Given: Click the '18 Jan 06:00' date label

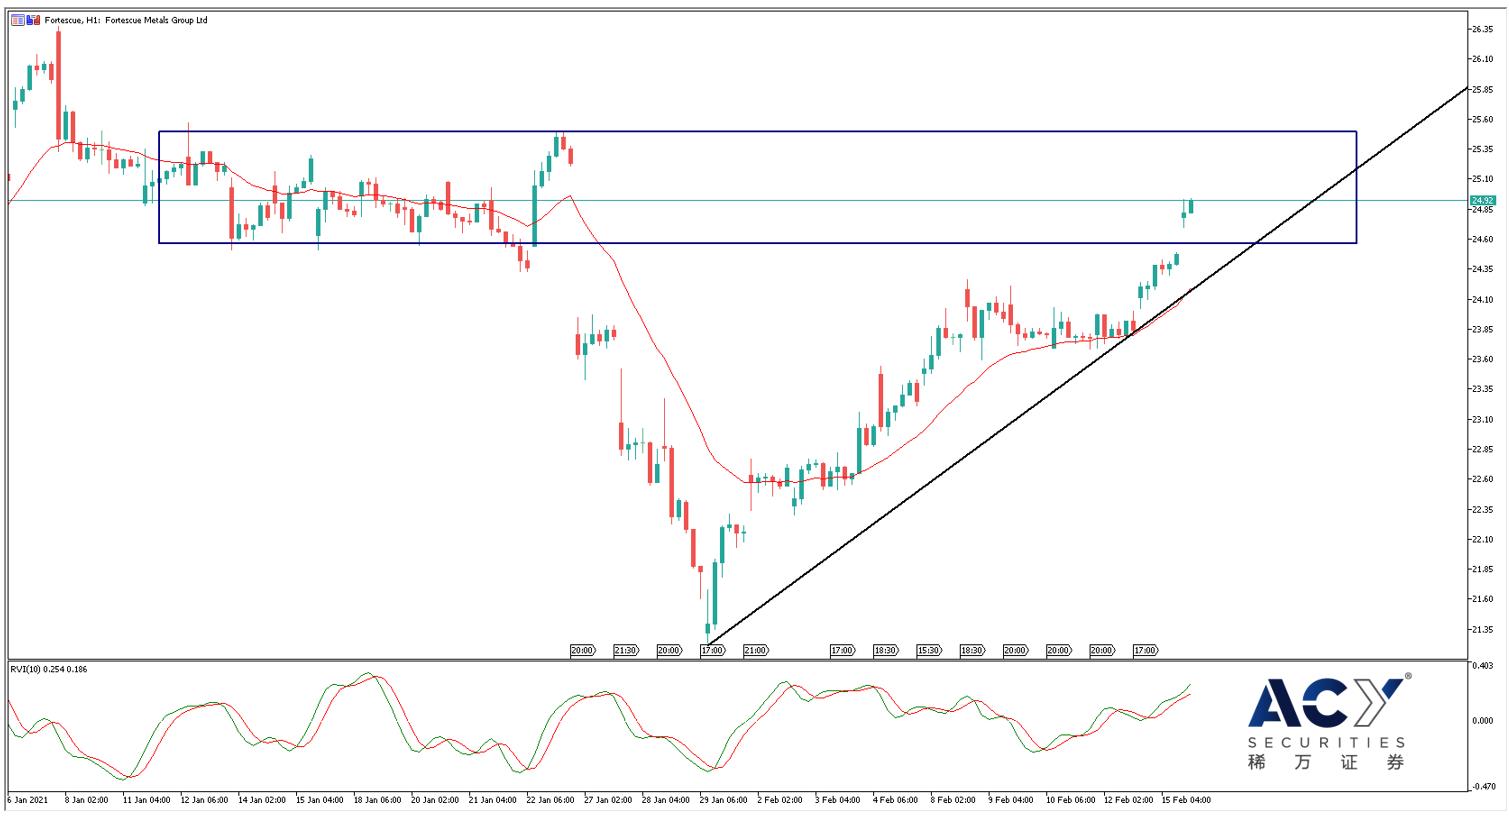Looking at the screenshot, I should (380, 800).
